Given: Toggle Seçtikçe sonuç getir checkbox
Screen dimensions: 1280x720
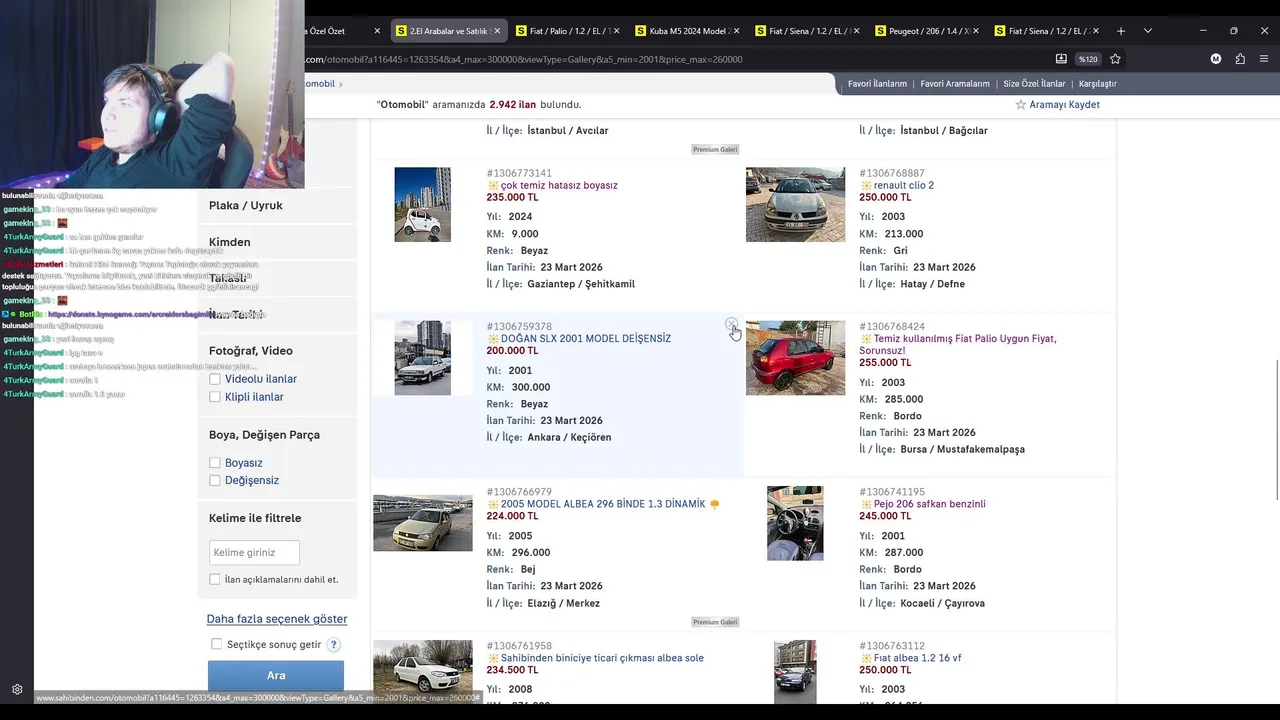Looking at the screenshot, I should (x=216, y=645).
